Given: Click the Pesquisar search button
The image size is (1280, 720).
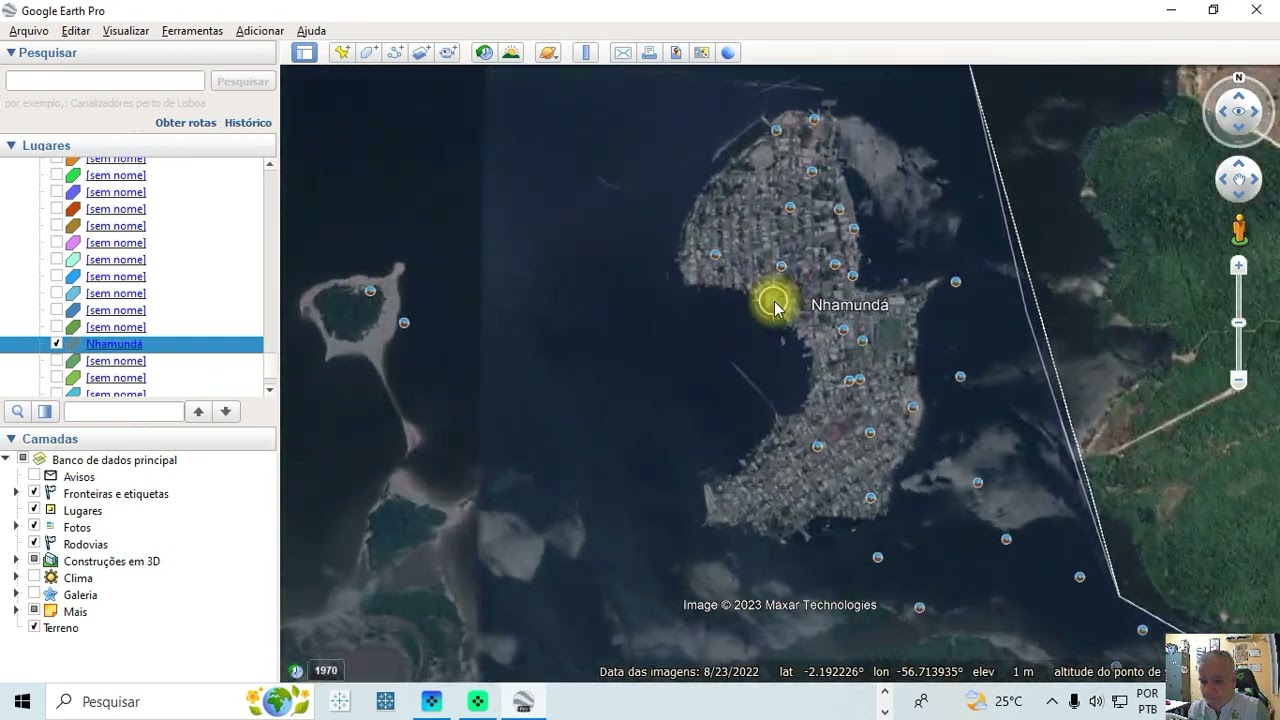Looking at the screenshot, I should click(x=242, y=81).
